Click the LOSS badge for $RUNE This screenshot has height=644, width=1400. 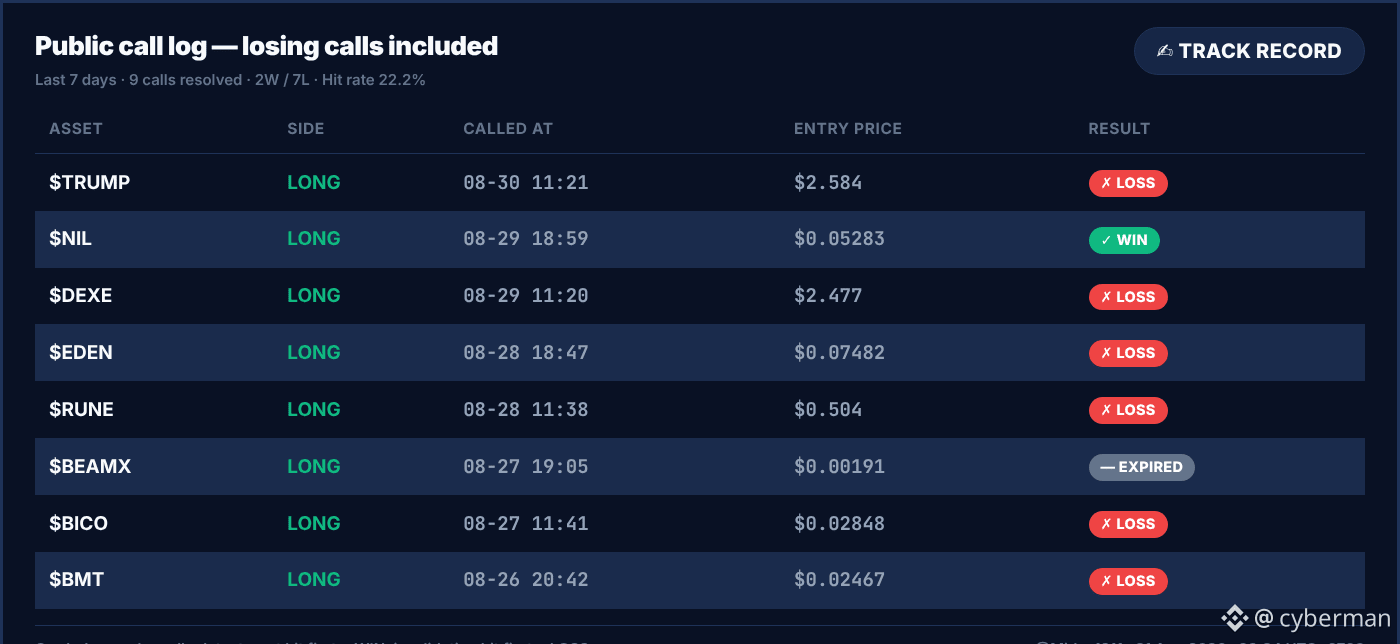[x=1128, y=410]
